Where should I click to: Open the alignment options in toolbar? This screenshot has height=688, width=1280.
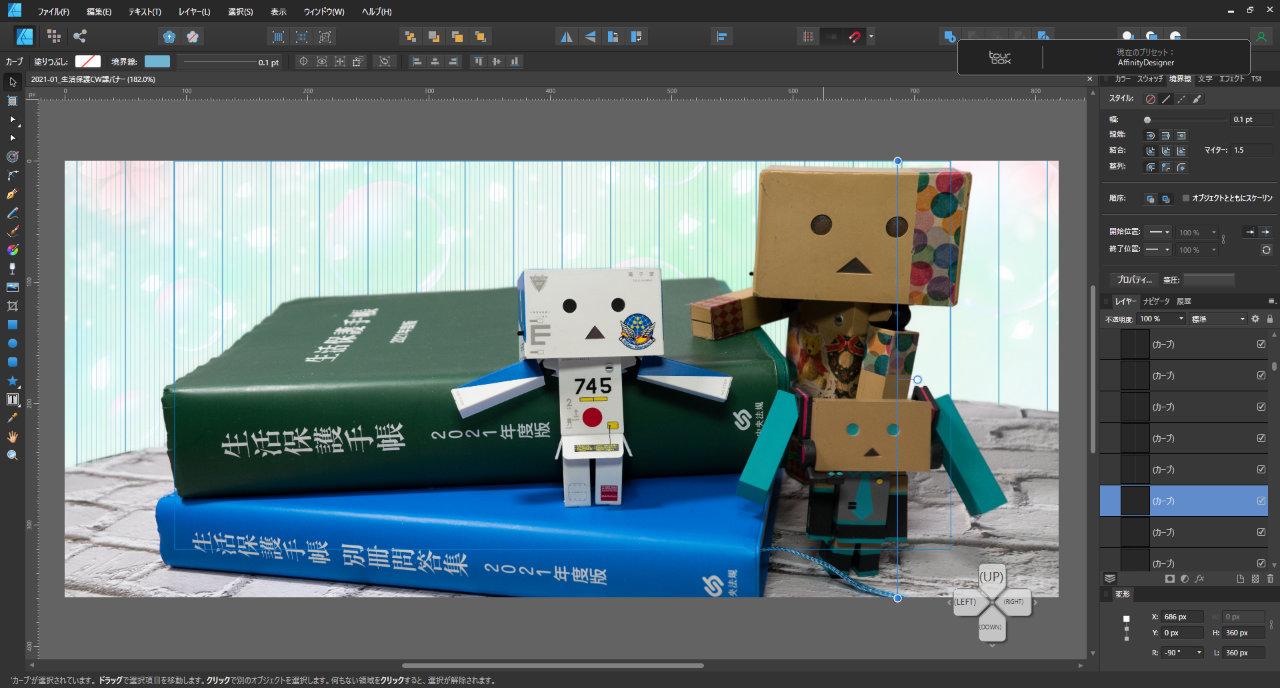tap(723, 36)
